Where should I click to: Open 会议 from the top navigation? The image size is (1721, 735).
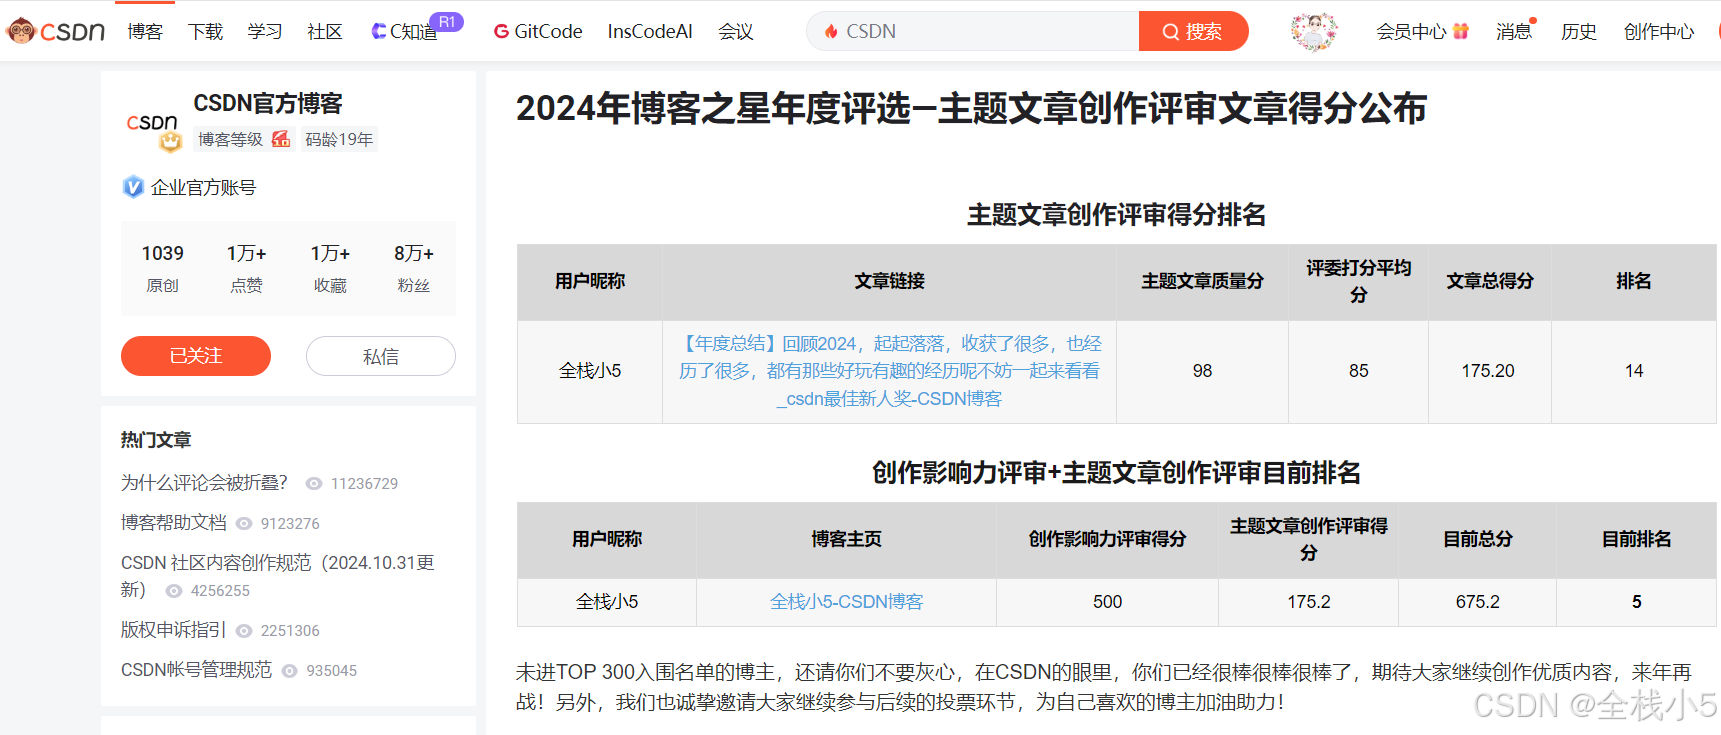pos(736,32)
